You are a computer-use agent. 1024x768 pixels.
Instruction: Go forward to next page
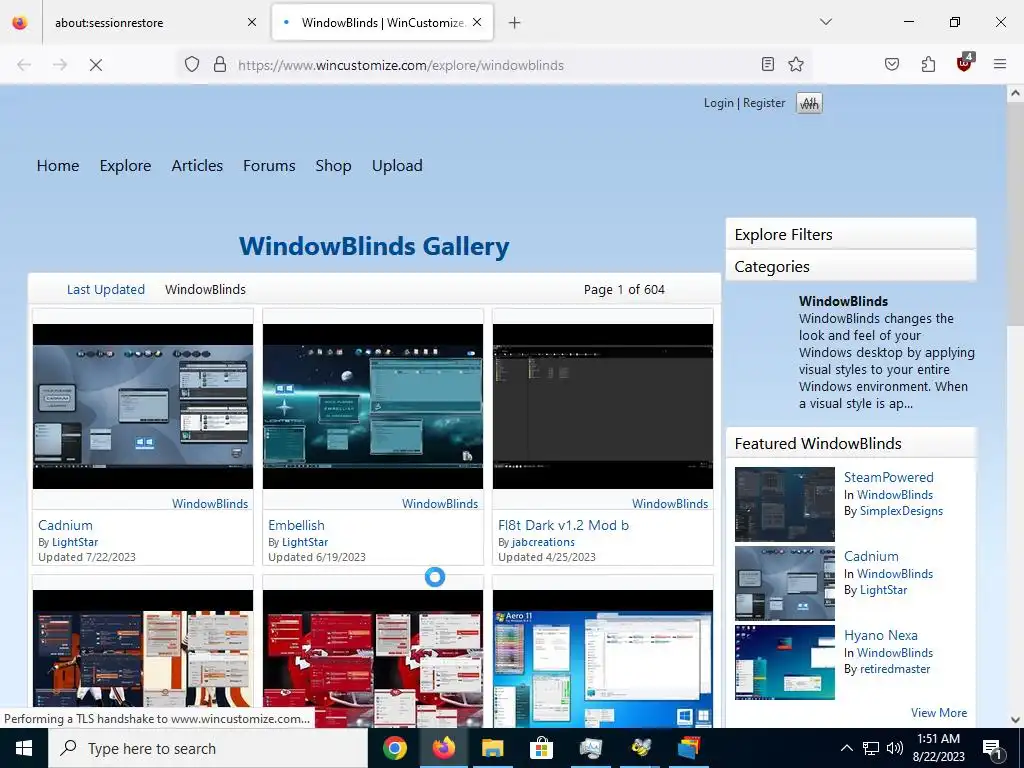60,65
